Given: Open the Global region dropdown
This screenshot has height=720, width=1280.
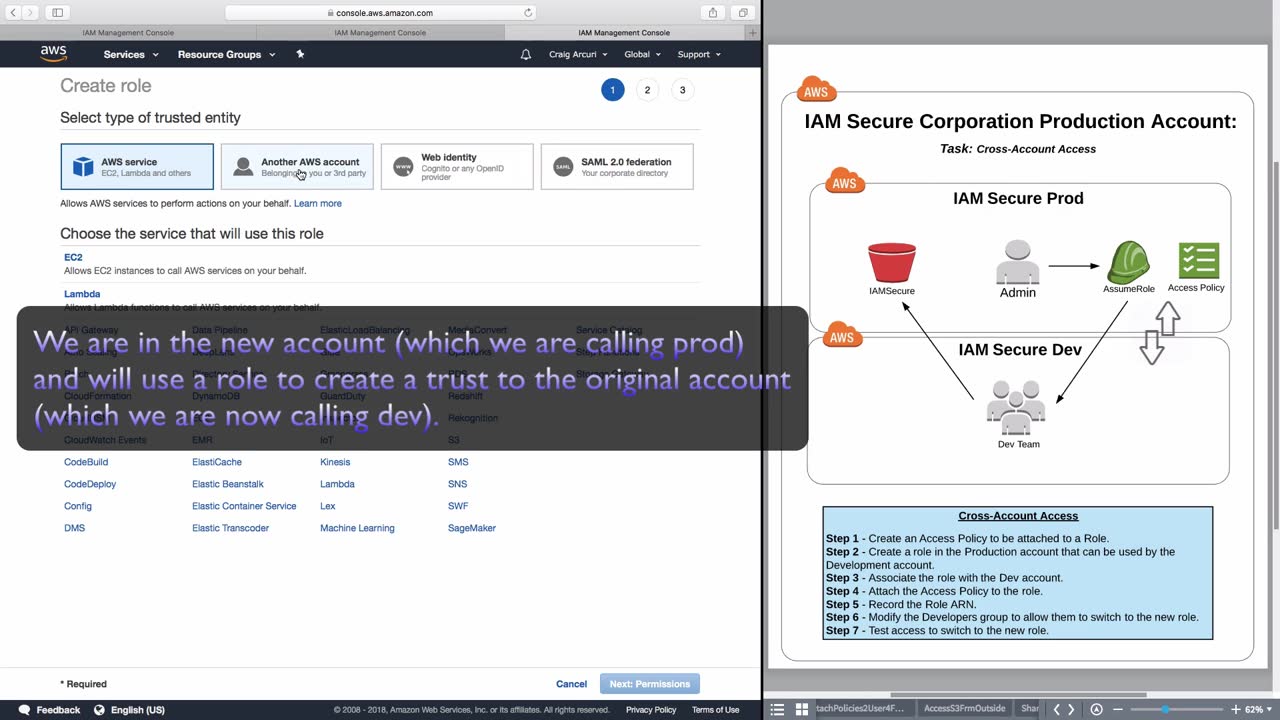Looking at the screenshot, I should pyautogui.click(x=642, y=54).
